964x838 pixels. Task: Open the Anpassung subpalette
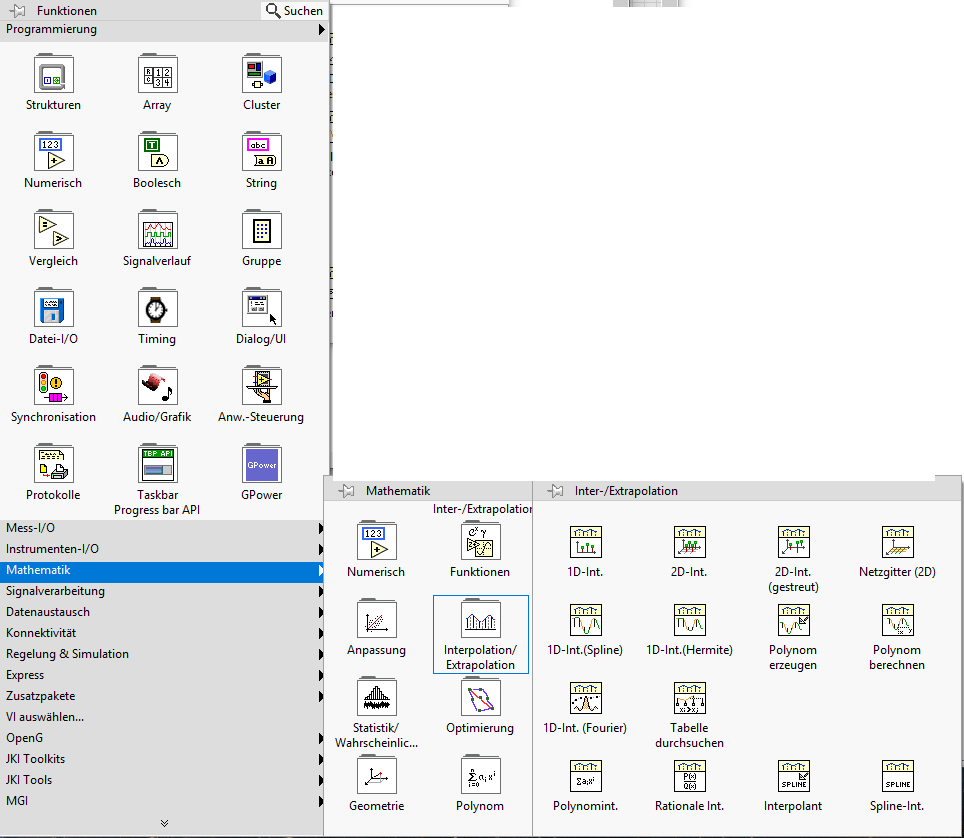click(x=377, y=620)
